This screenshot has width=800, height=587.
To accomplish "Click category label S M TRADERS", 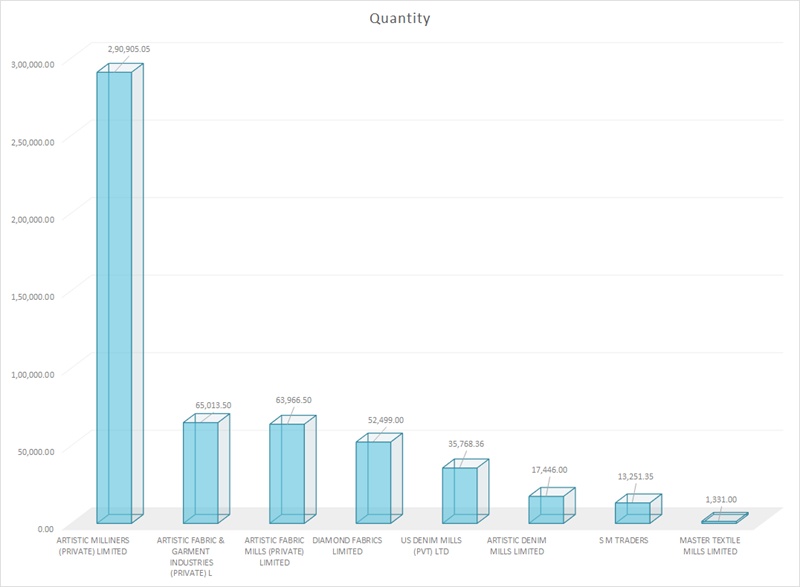I will [623, 540].
